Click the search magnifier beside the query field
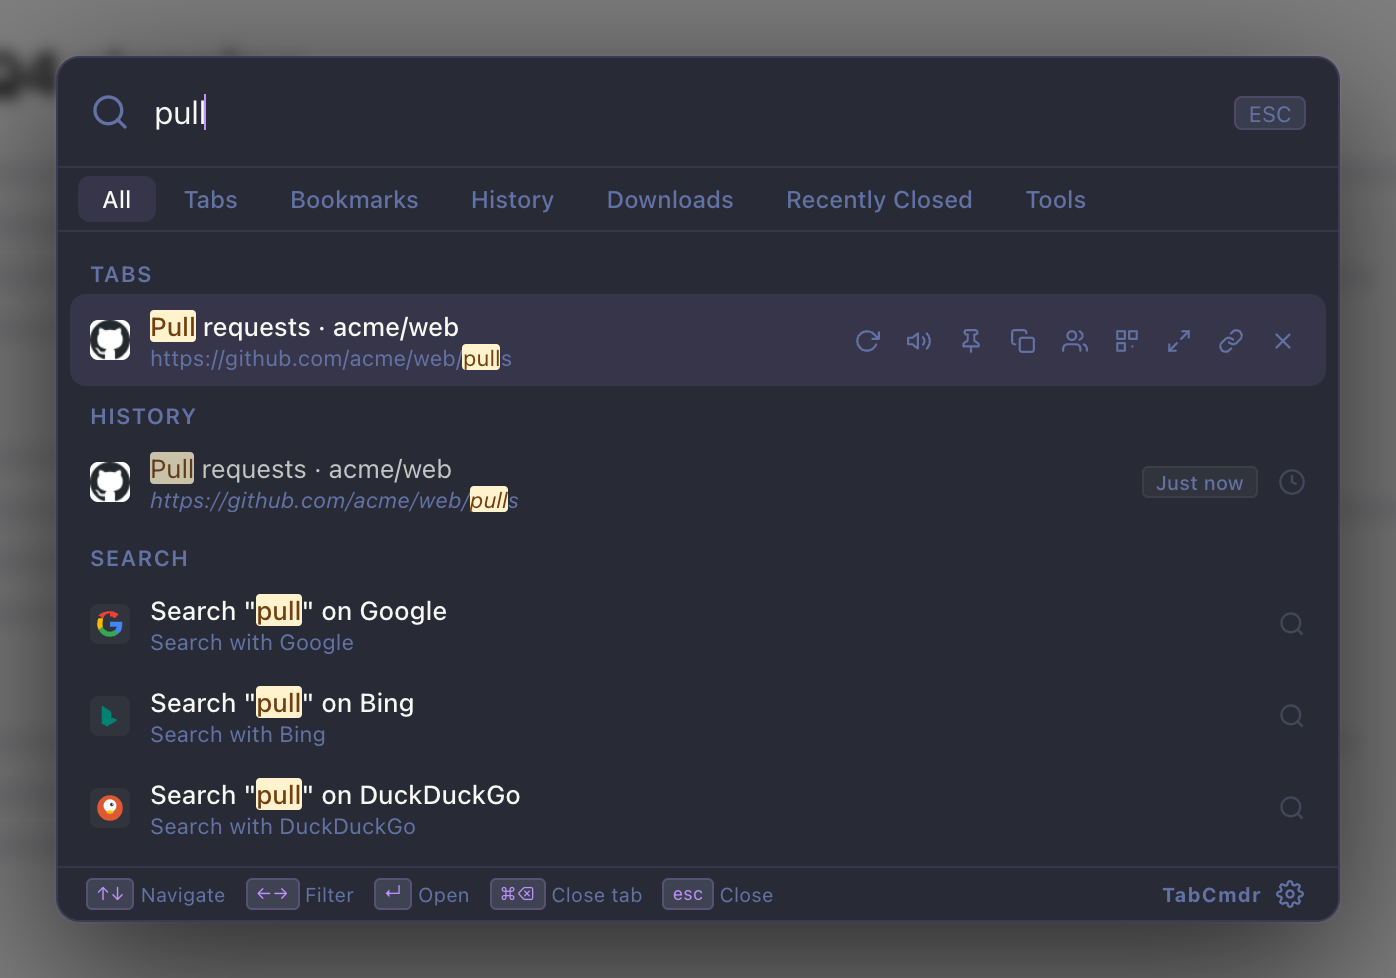 pyautogui.click(x=110, y=112)
